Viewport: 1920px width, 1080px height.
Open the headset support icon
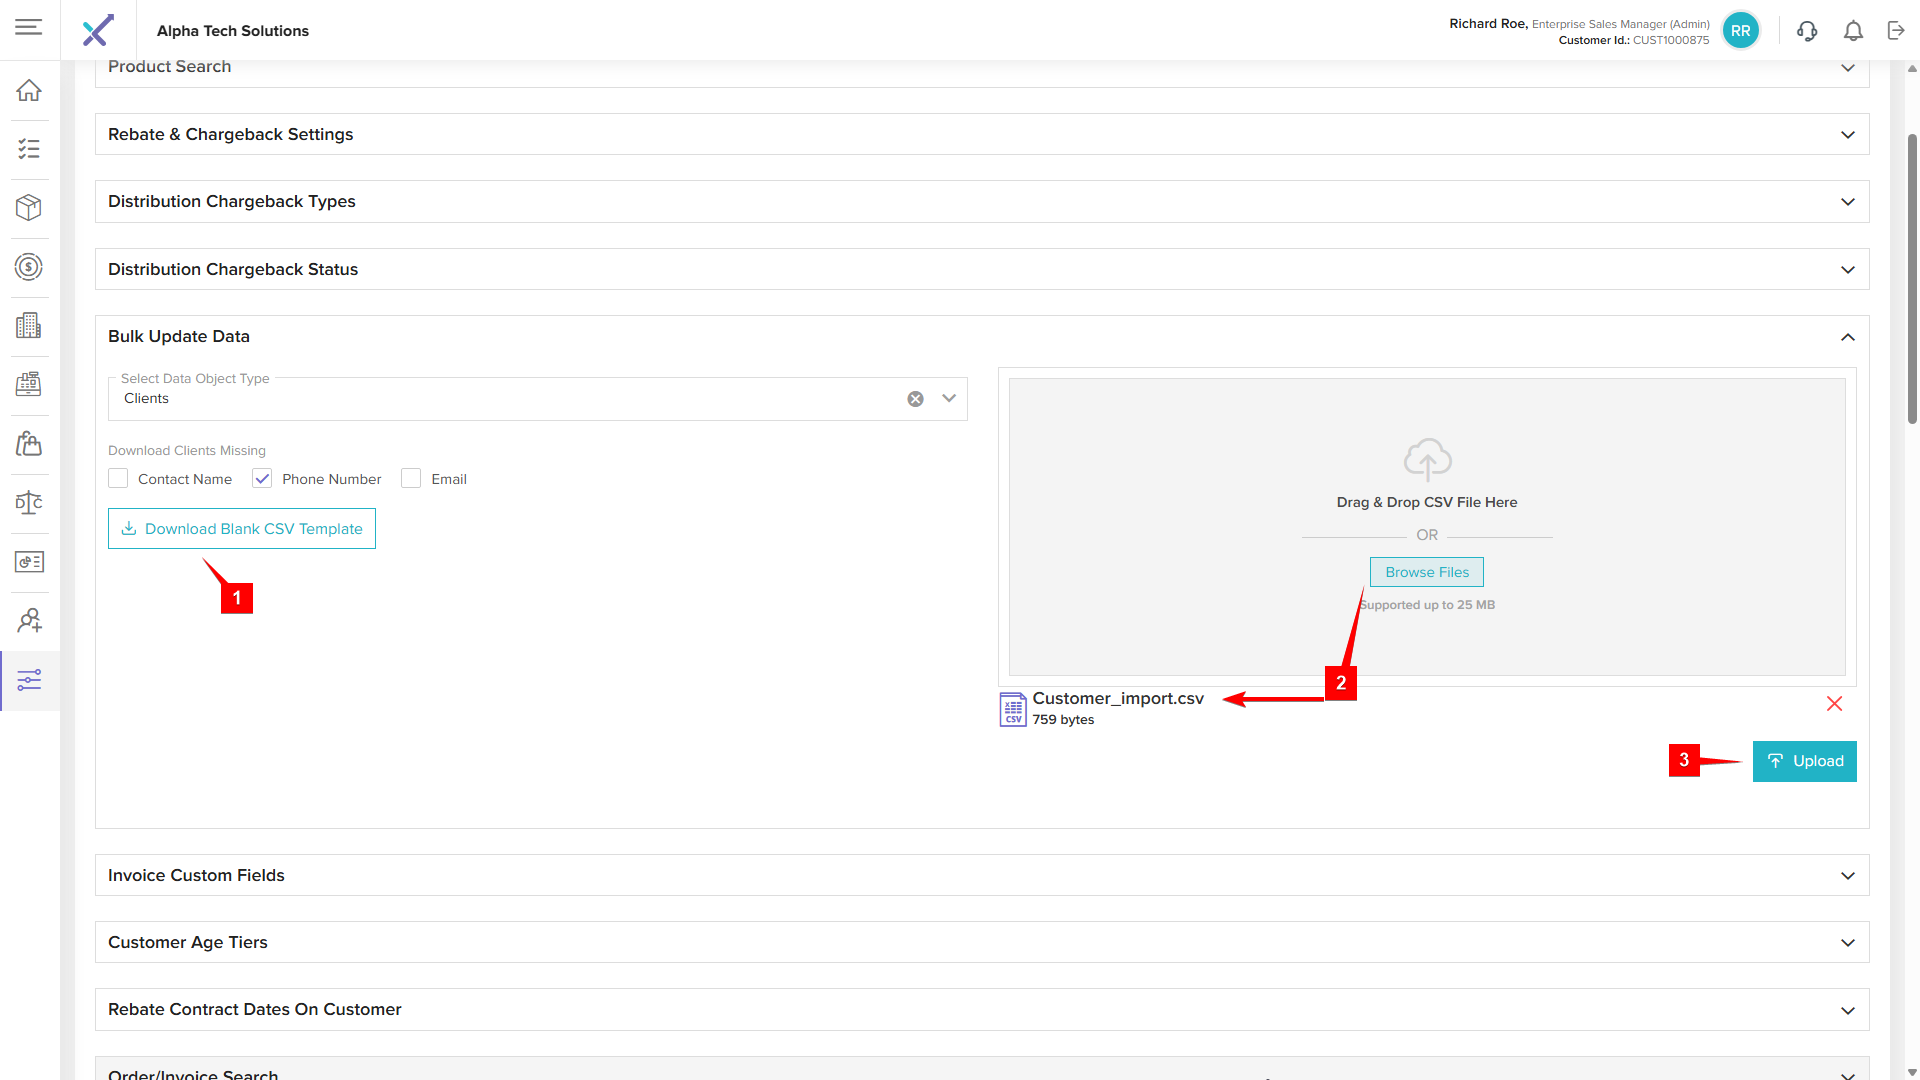coord(1807,31)
